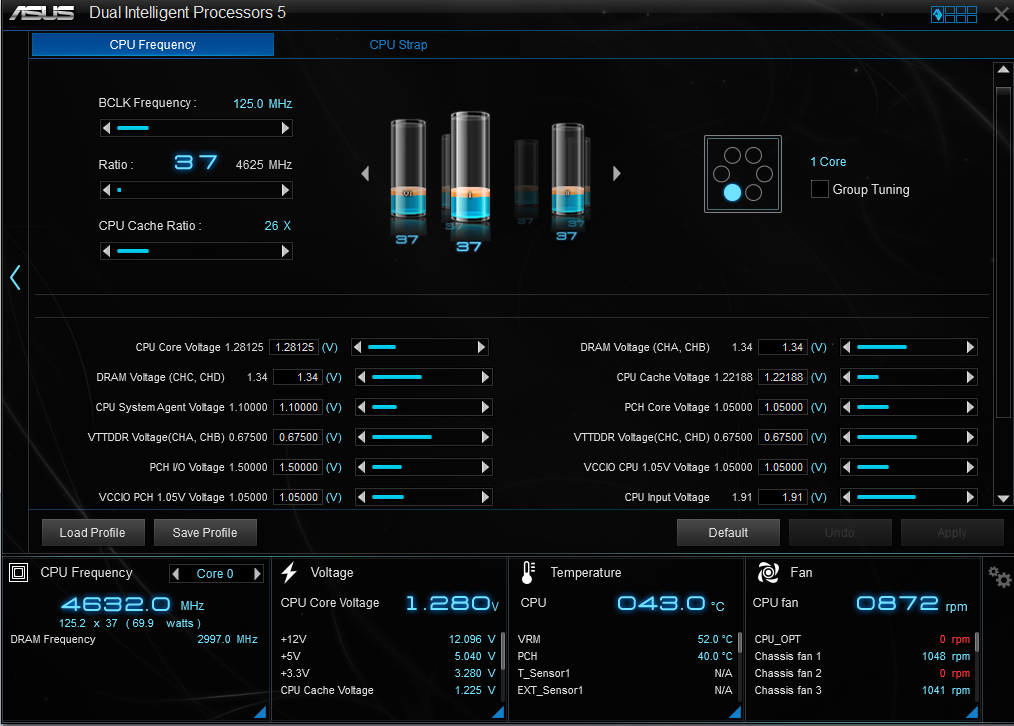Expand the CPU Frequency monitor panel corner
1014x726 pixels.
(x=260, y=712)
